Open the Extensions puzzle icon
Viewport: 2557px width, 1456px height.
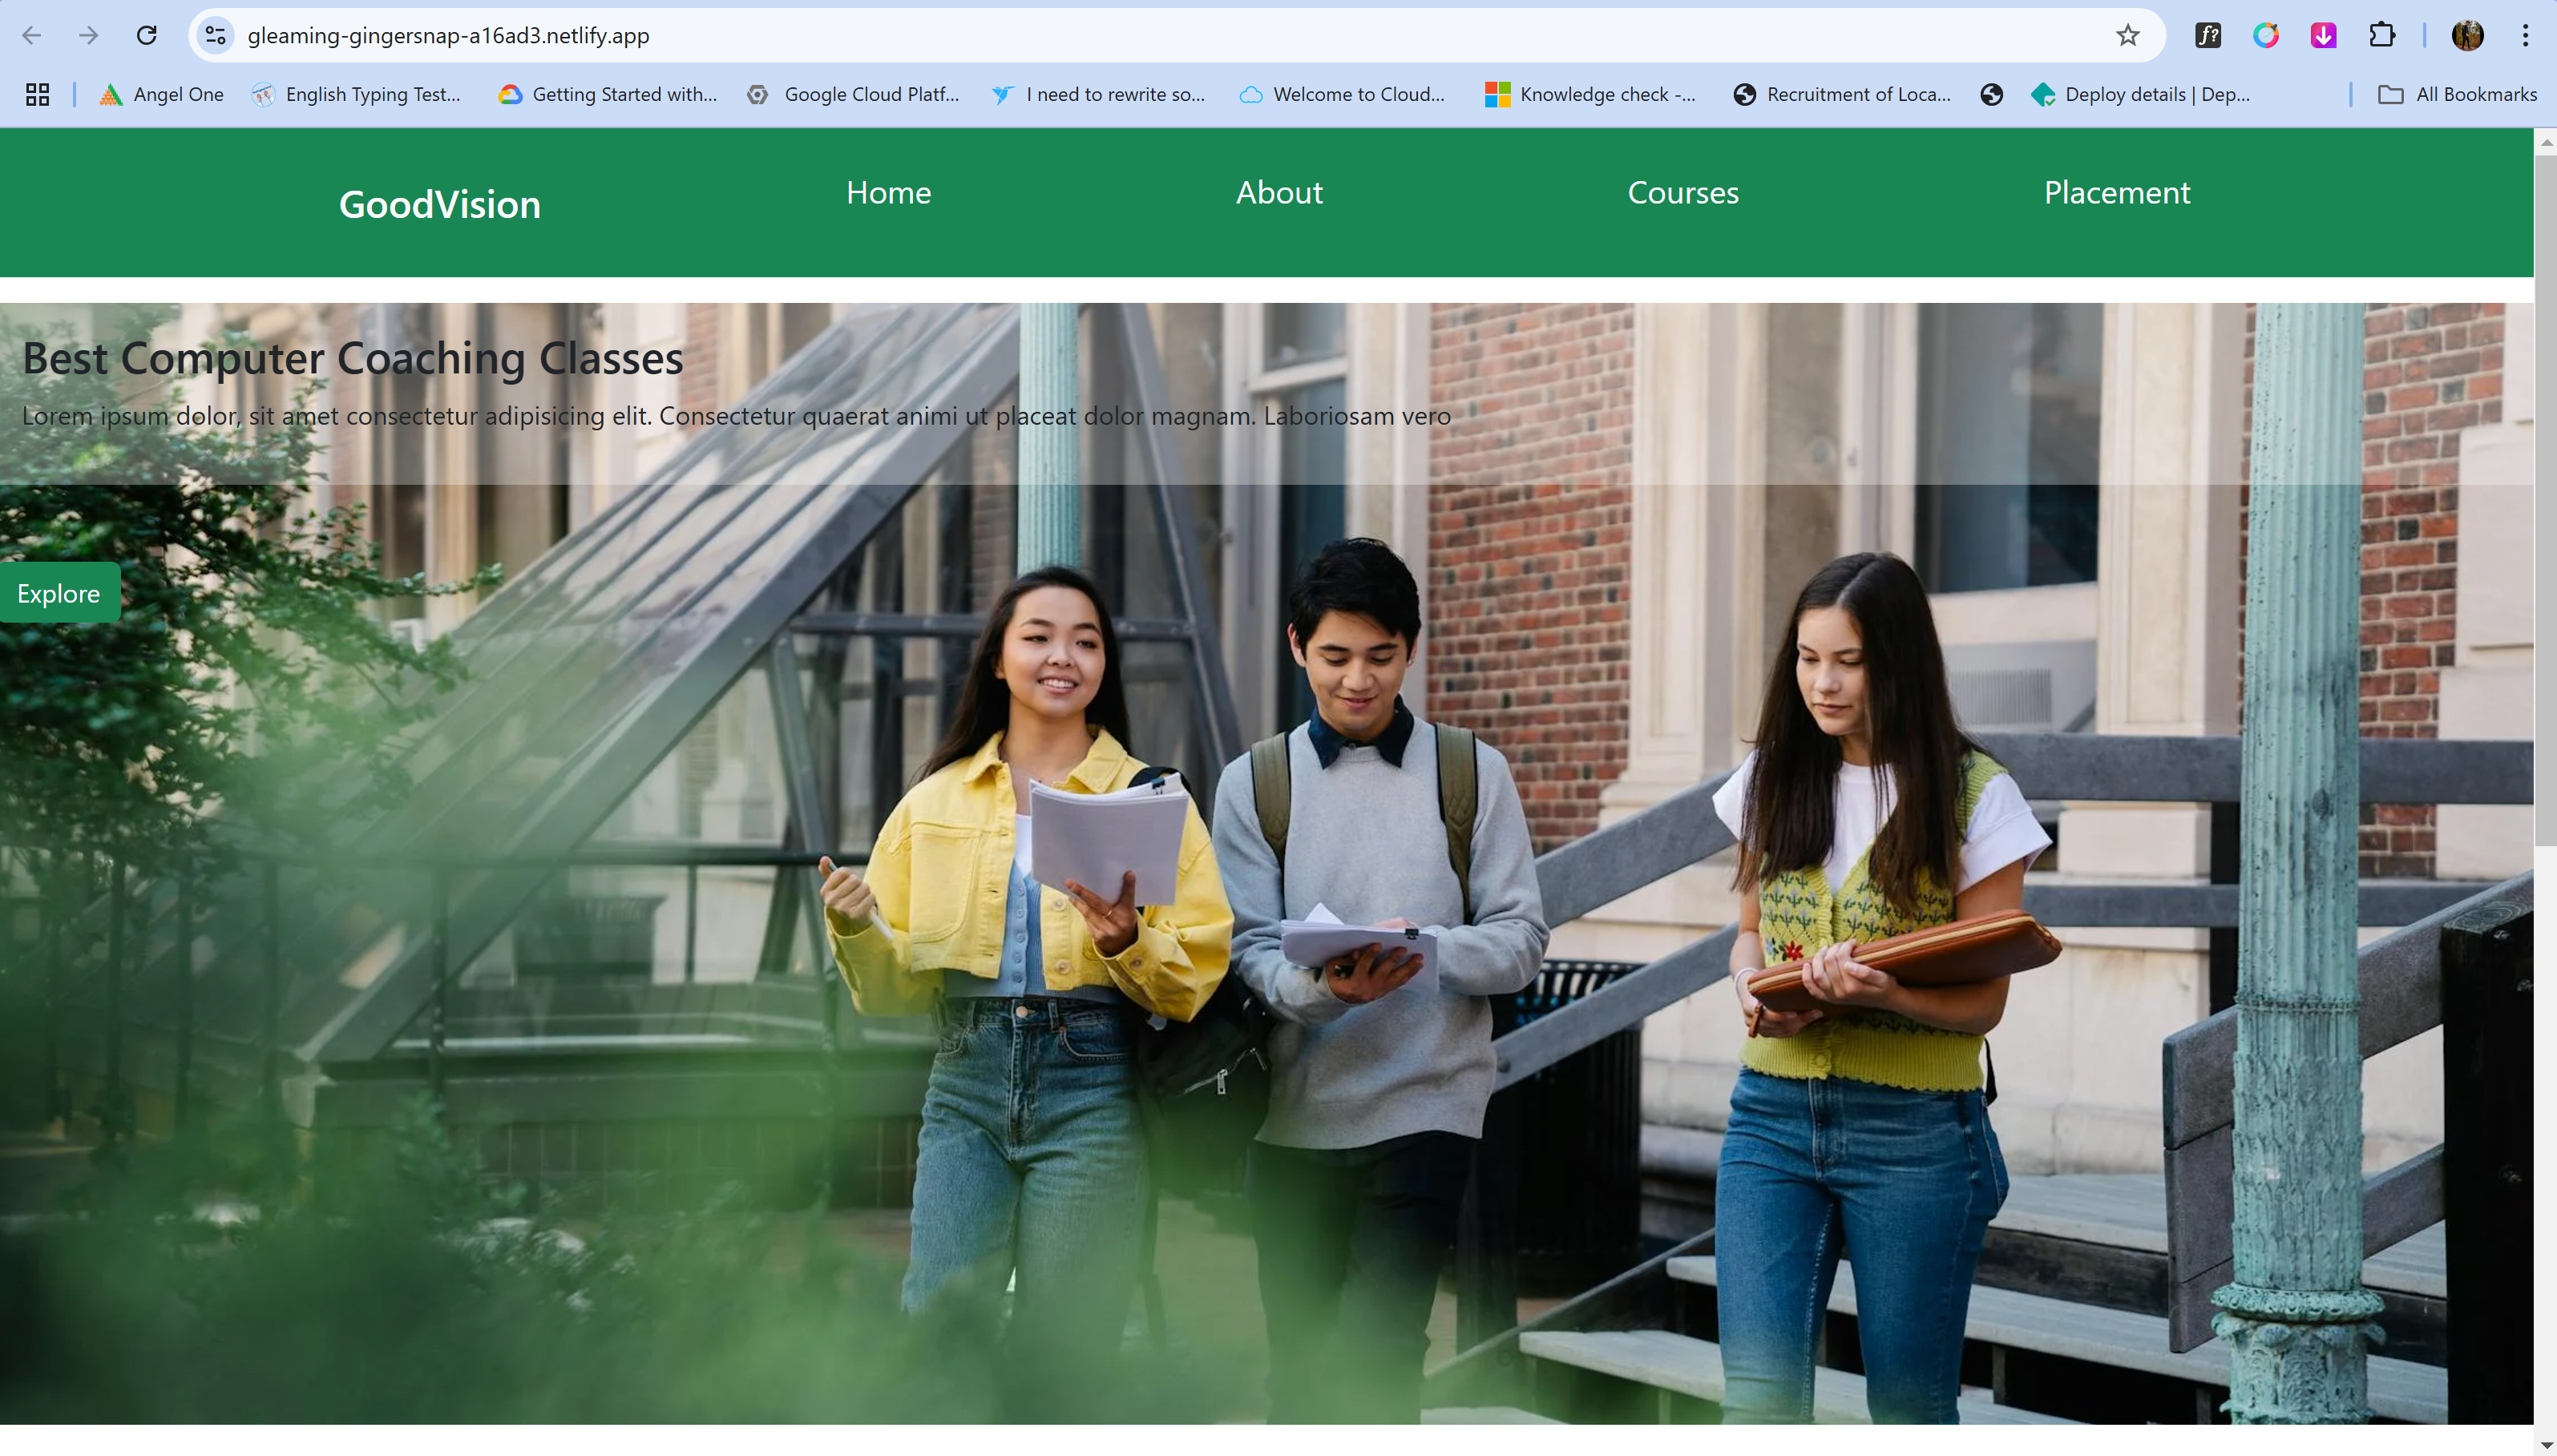pyautogui.click(x=2382, y=36)
